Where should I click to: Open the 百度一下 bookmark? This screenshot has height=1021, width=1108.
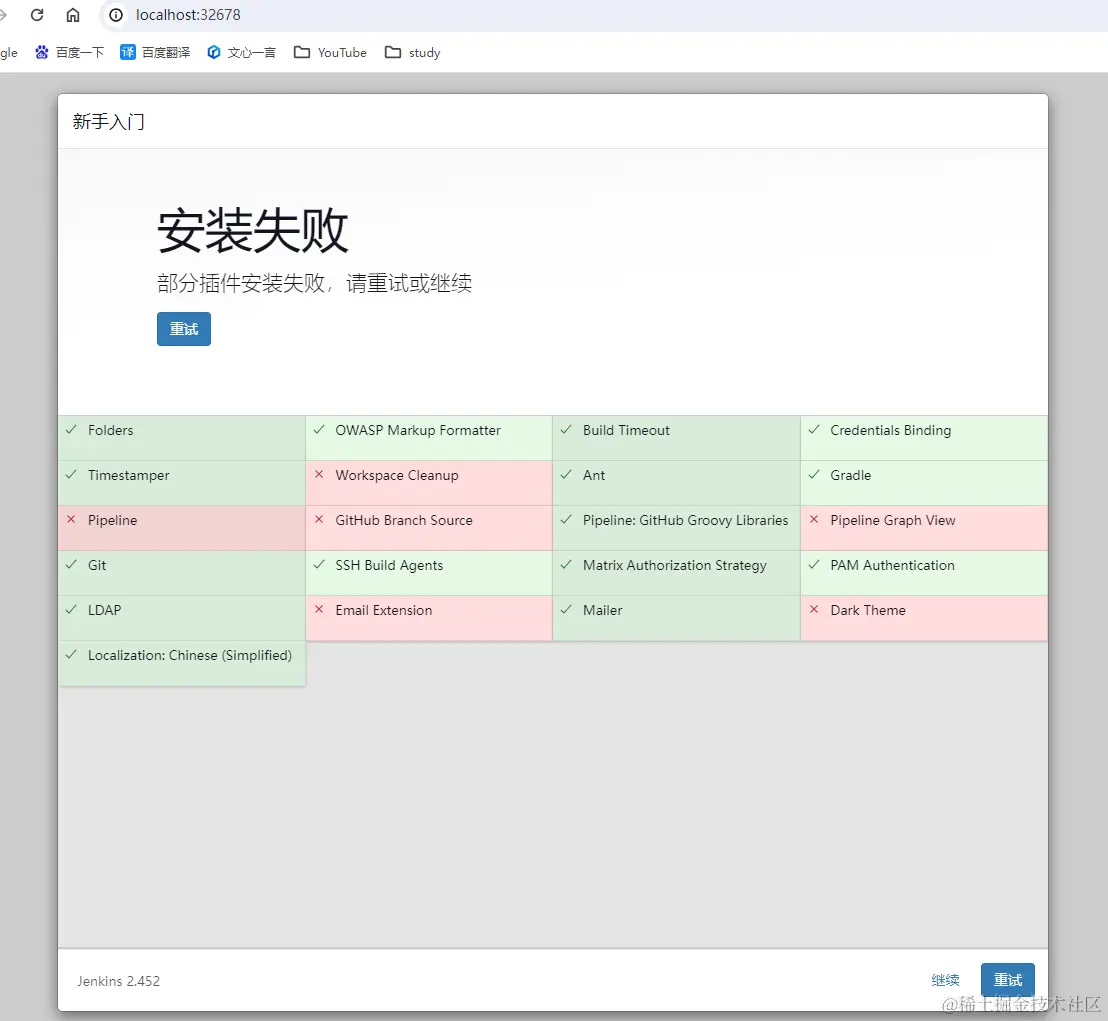pos(69,52)
